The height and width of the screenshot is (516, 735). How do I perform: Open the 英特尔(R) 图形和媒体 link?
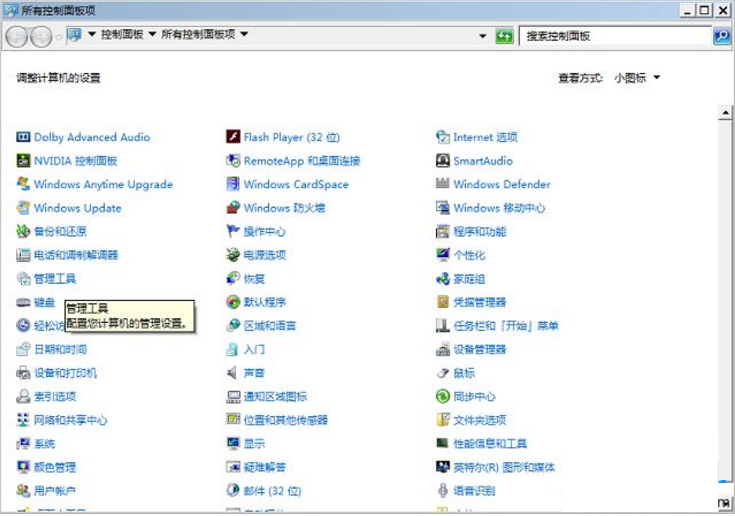[x=504, y=467]
